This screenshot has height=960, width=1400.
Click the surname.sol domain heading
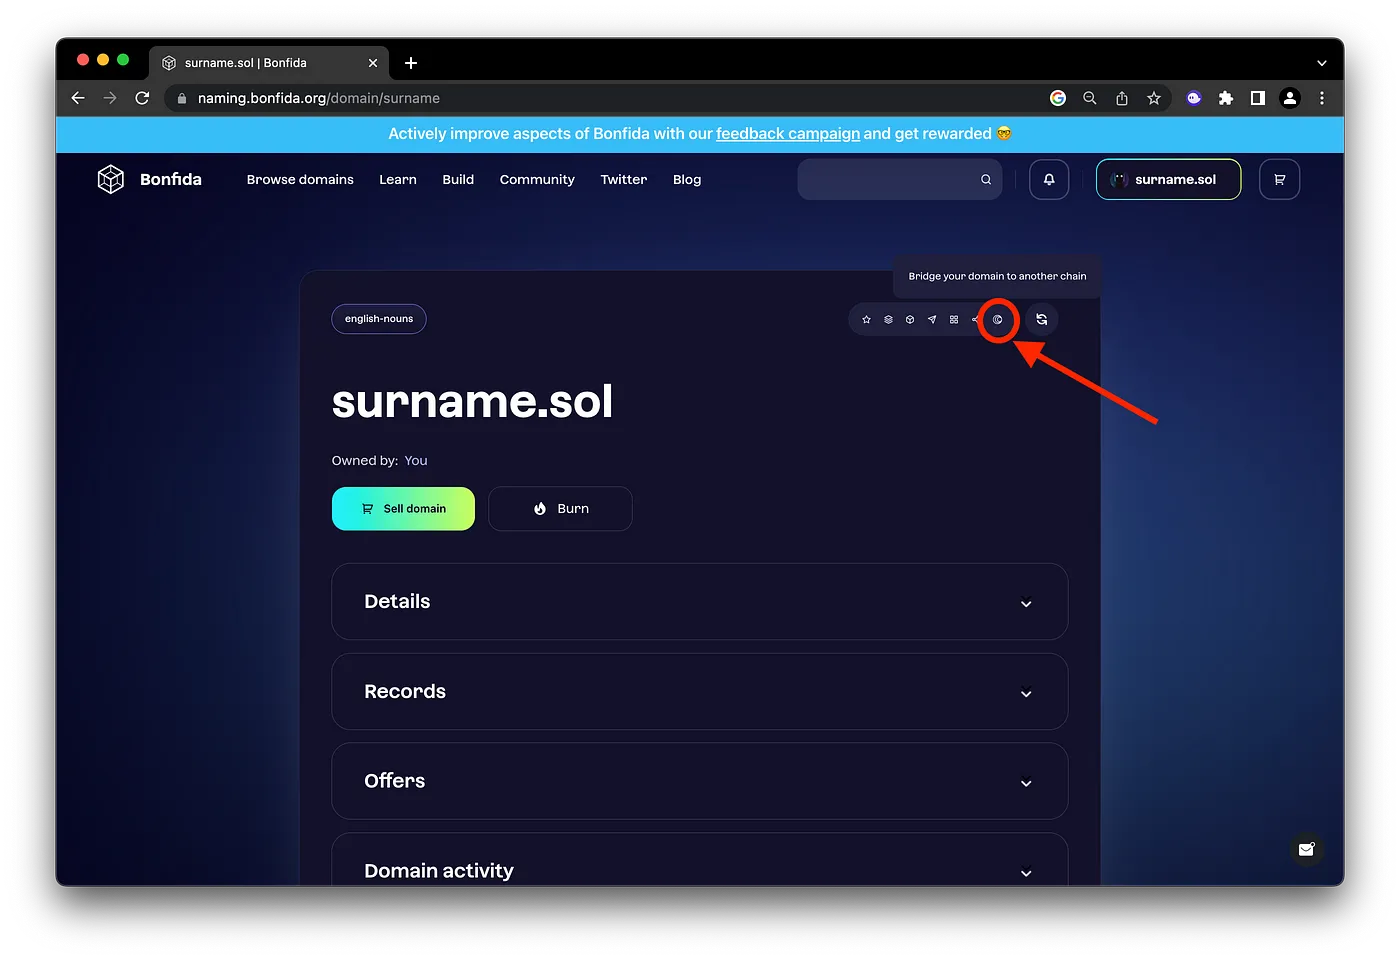[x=472, y=401]
